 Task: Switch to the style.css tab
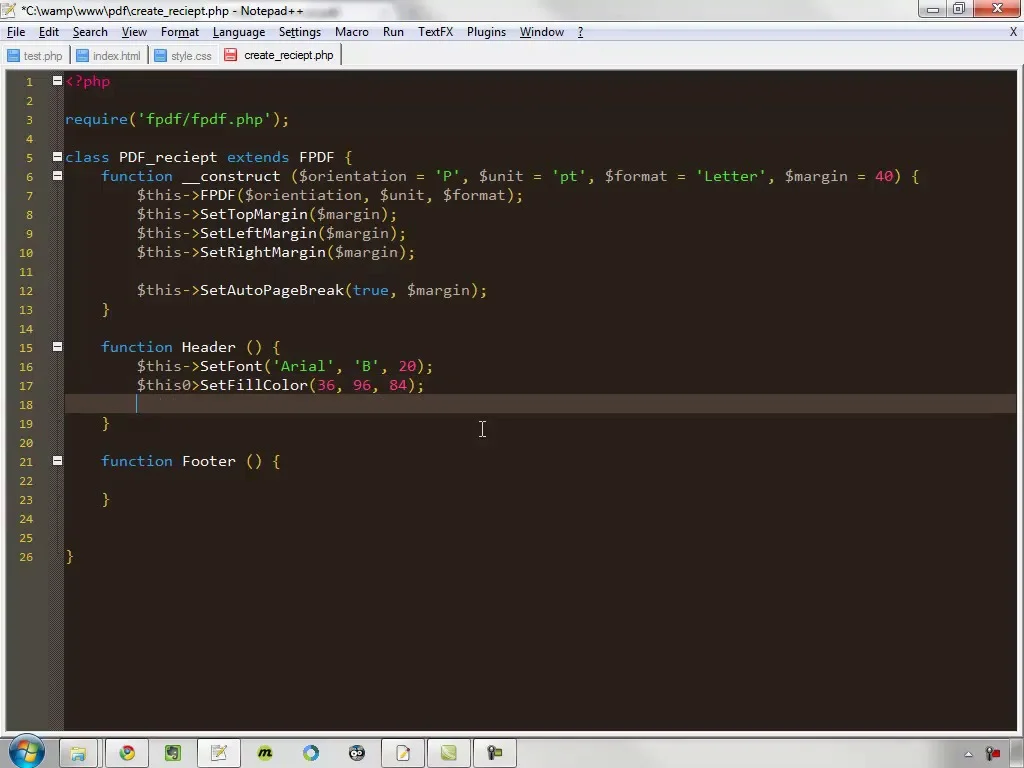184,56
